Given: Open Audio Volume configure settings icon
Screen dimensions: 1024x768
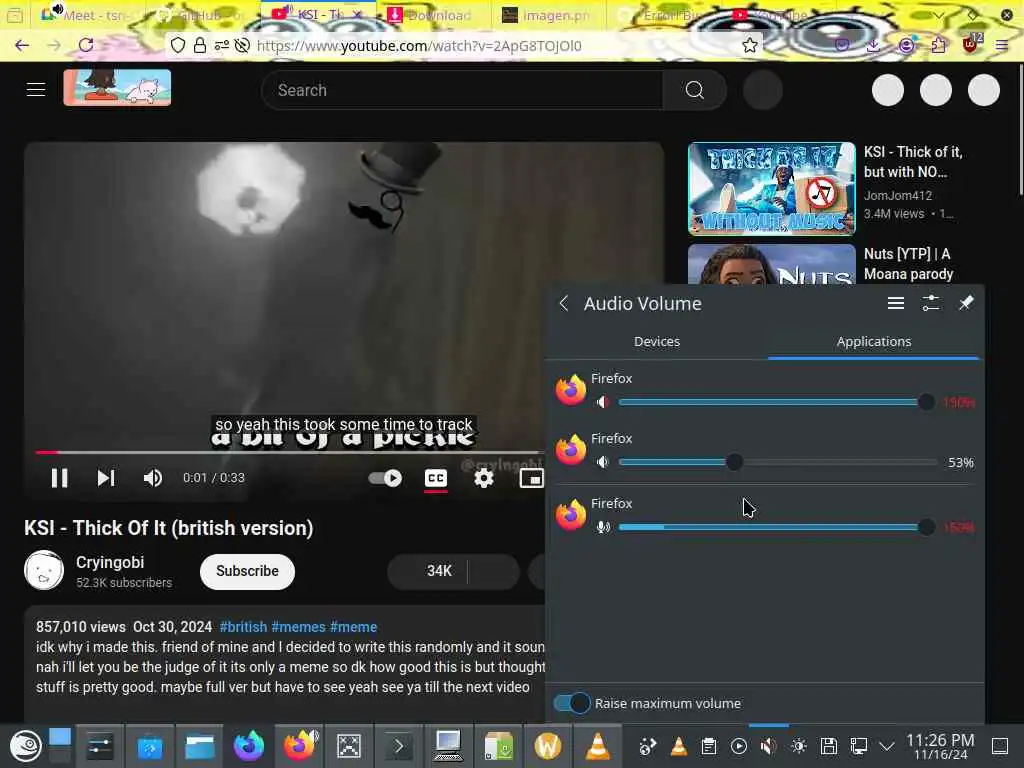Looking at the screenshot, I should [x=931, y=304].
